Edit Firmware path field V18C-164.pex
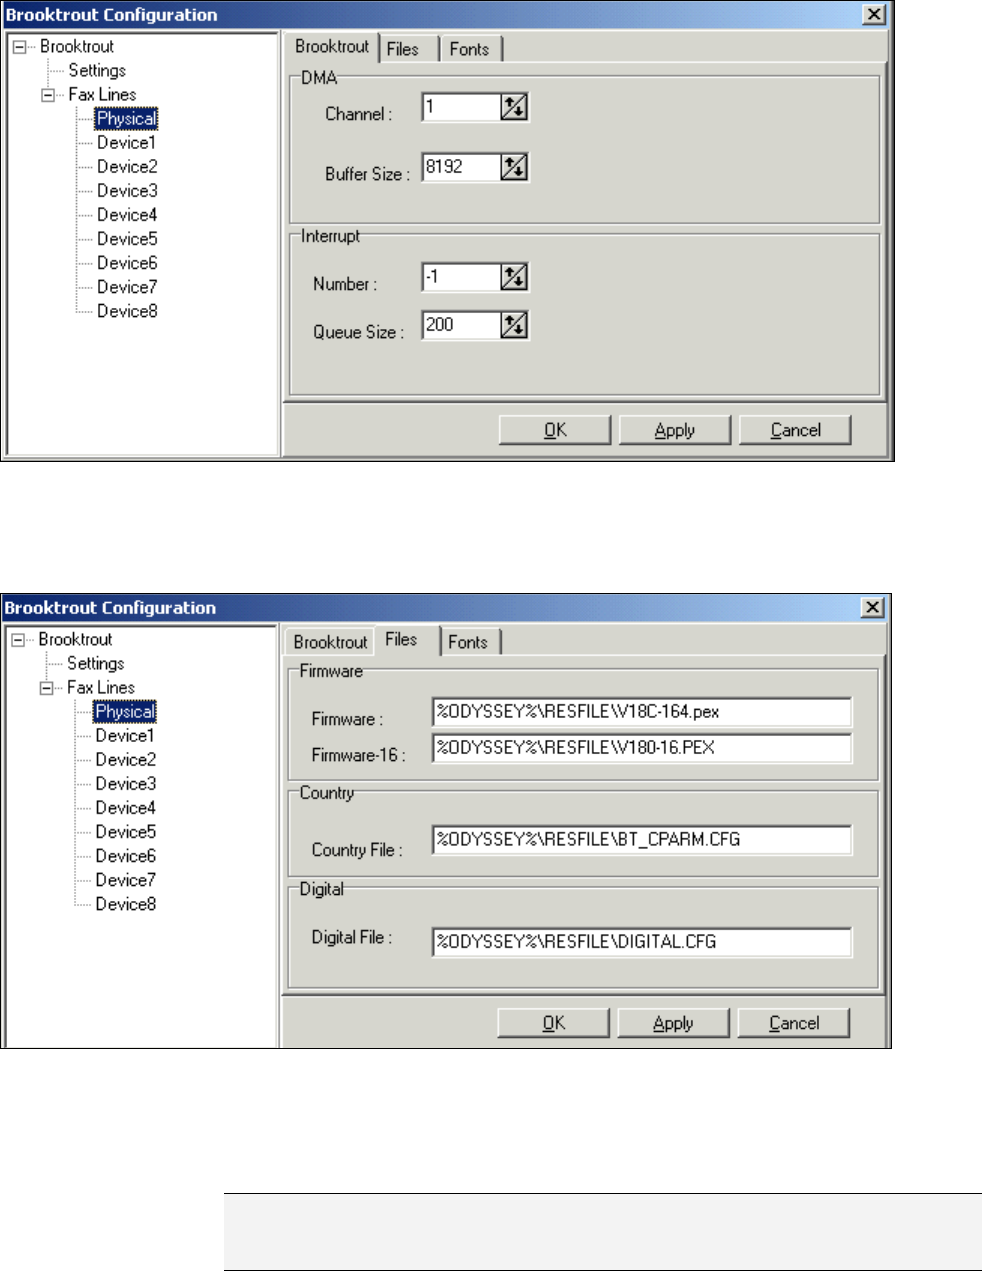The image size is (982, 1271). 642,712
